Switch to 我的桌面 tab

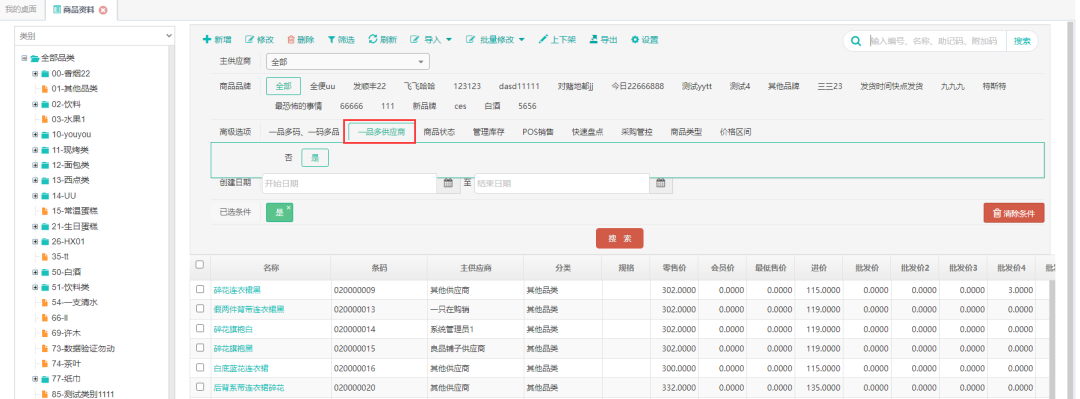pos(22,9)
